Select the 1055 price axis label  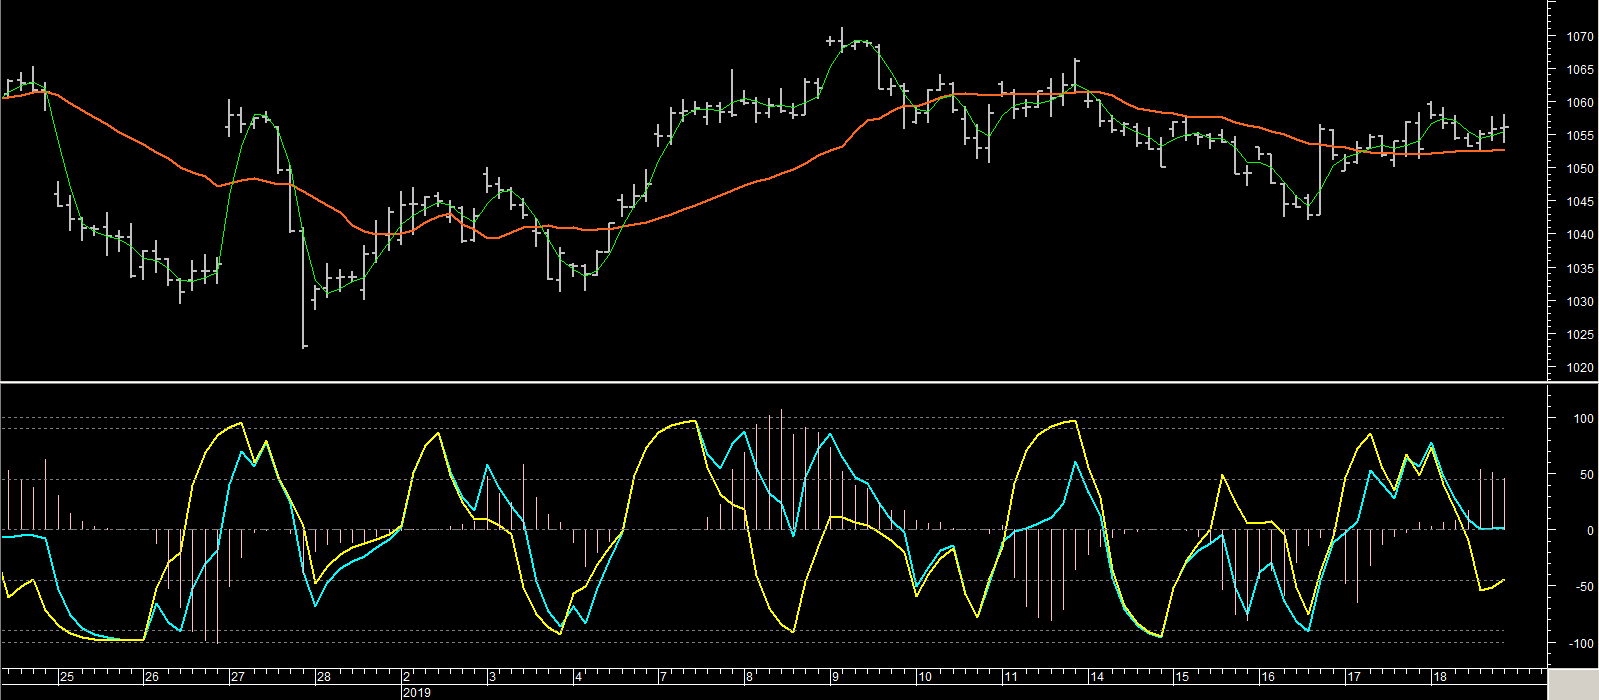[1580, 136]
